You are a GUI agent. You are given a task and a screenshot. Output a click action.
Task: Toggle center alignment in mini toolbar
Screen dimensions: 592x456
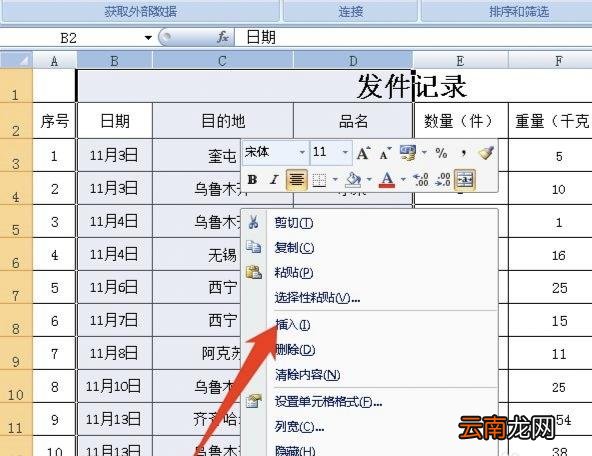coord(296,180)
